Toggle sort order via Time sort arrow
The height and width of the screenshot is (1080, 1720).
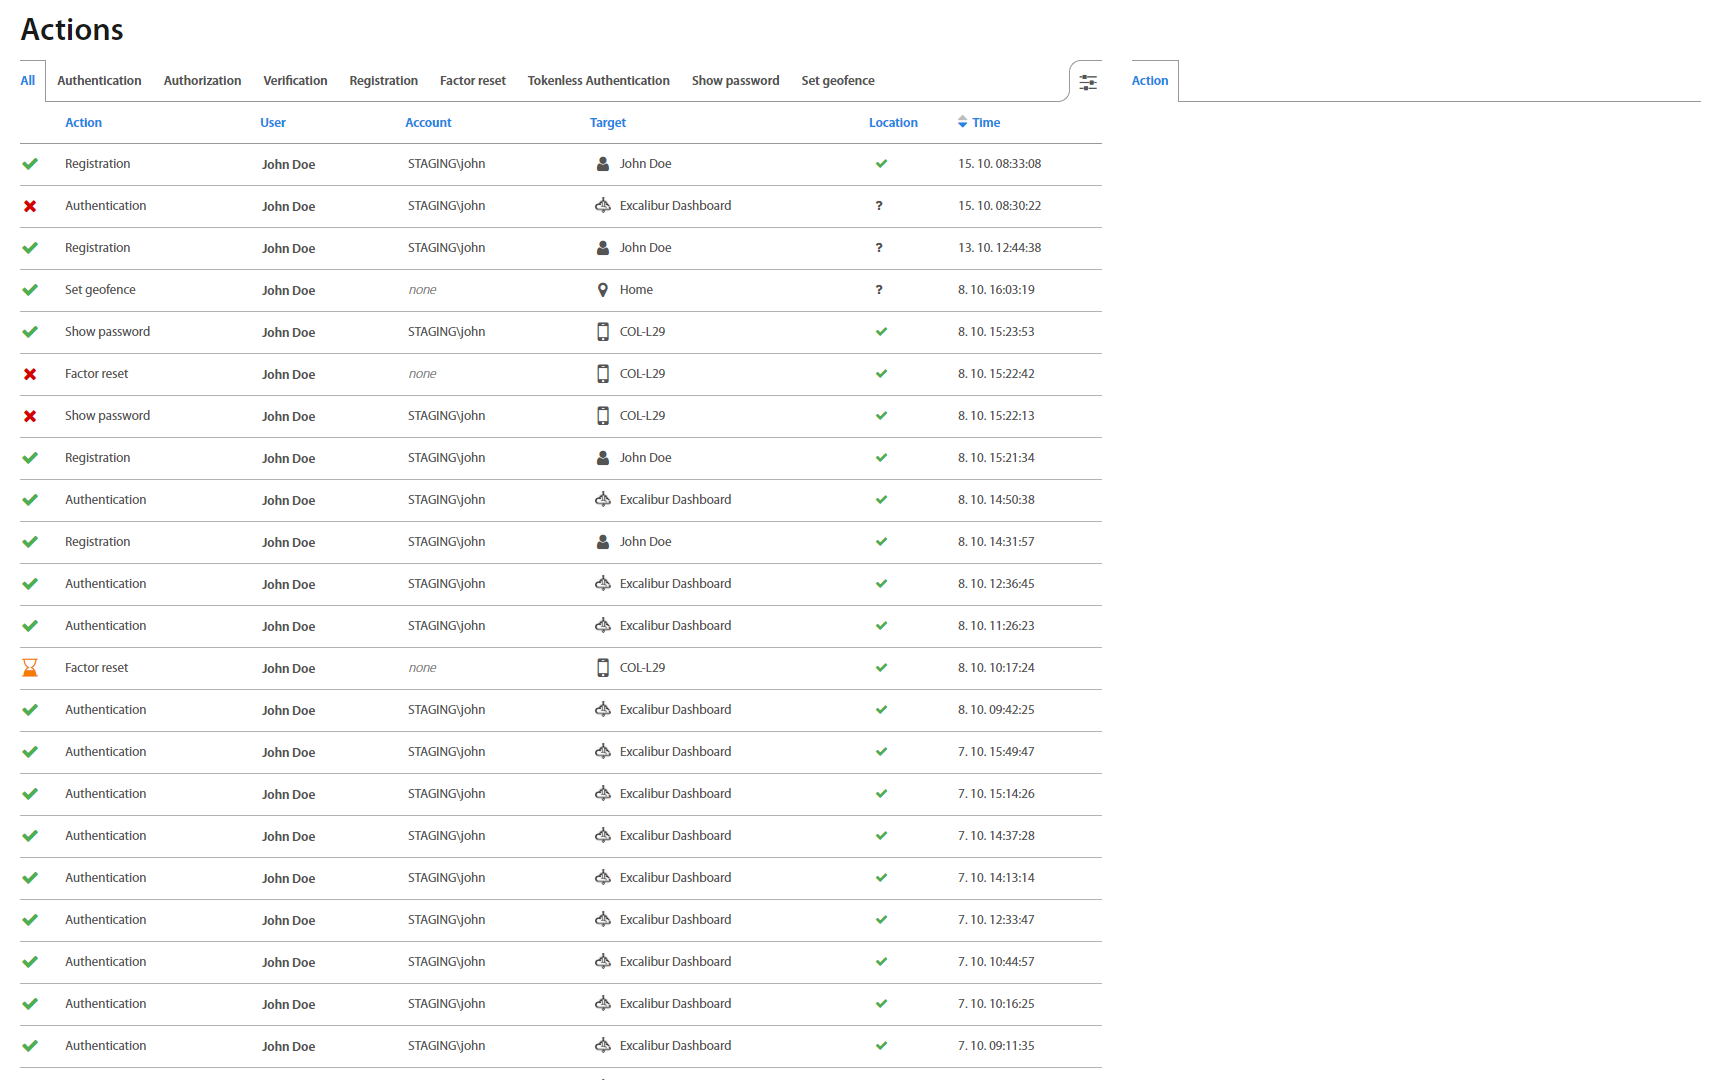click(x=962, y=122)
